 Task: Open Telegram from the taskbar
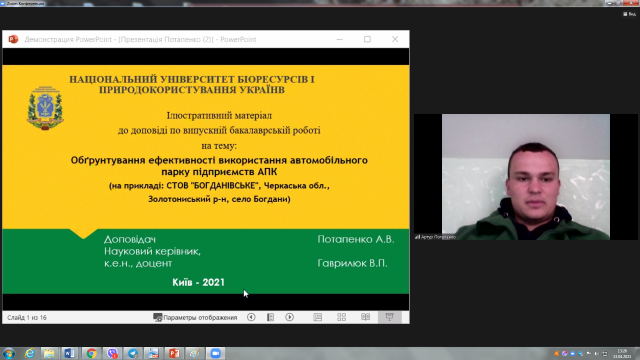(x=133, y=353)
